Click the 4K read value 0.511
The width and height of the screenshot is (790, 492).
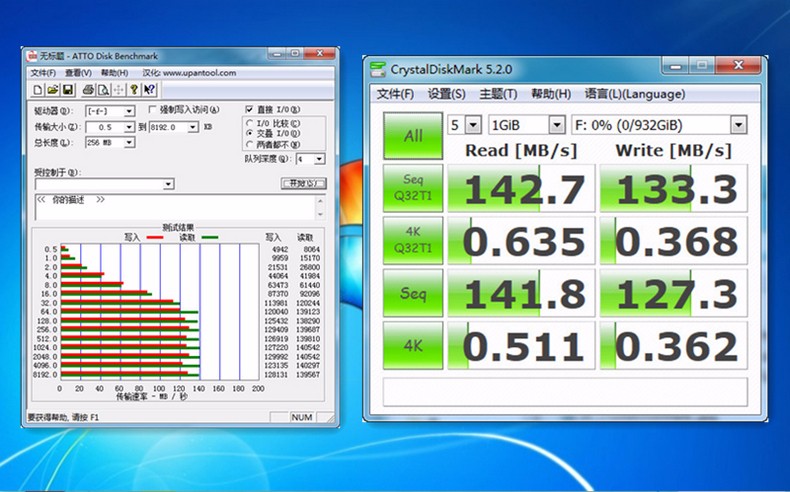coord(521,345)
